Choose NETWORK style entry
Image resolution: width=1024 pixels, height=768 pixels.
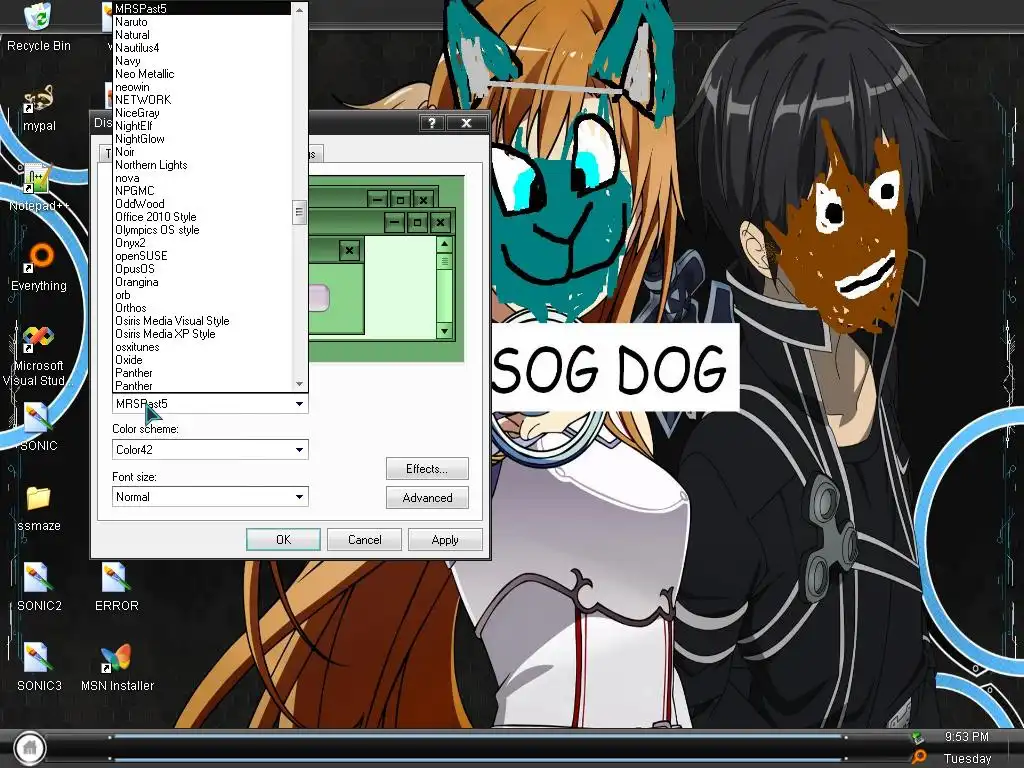point(202,99)
